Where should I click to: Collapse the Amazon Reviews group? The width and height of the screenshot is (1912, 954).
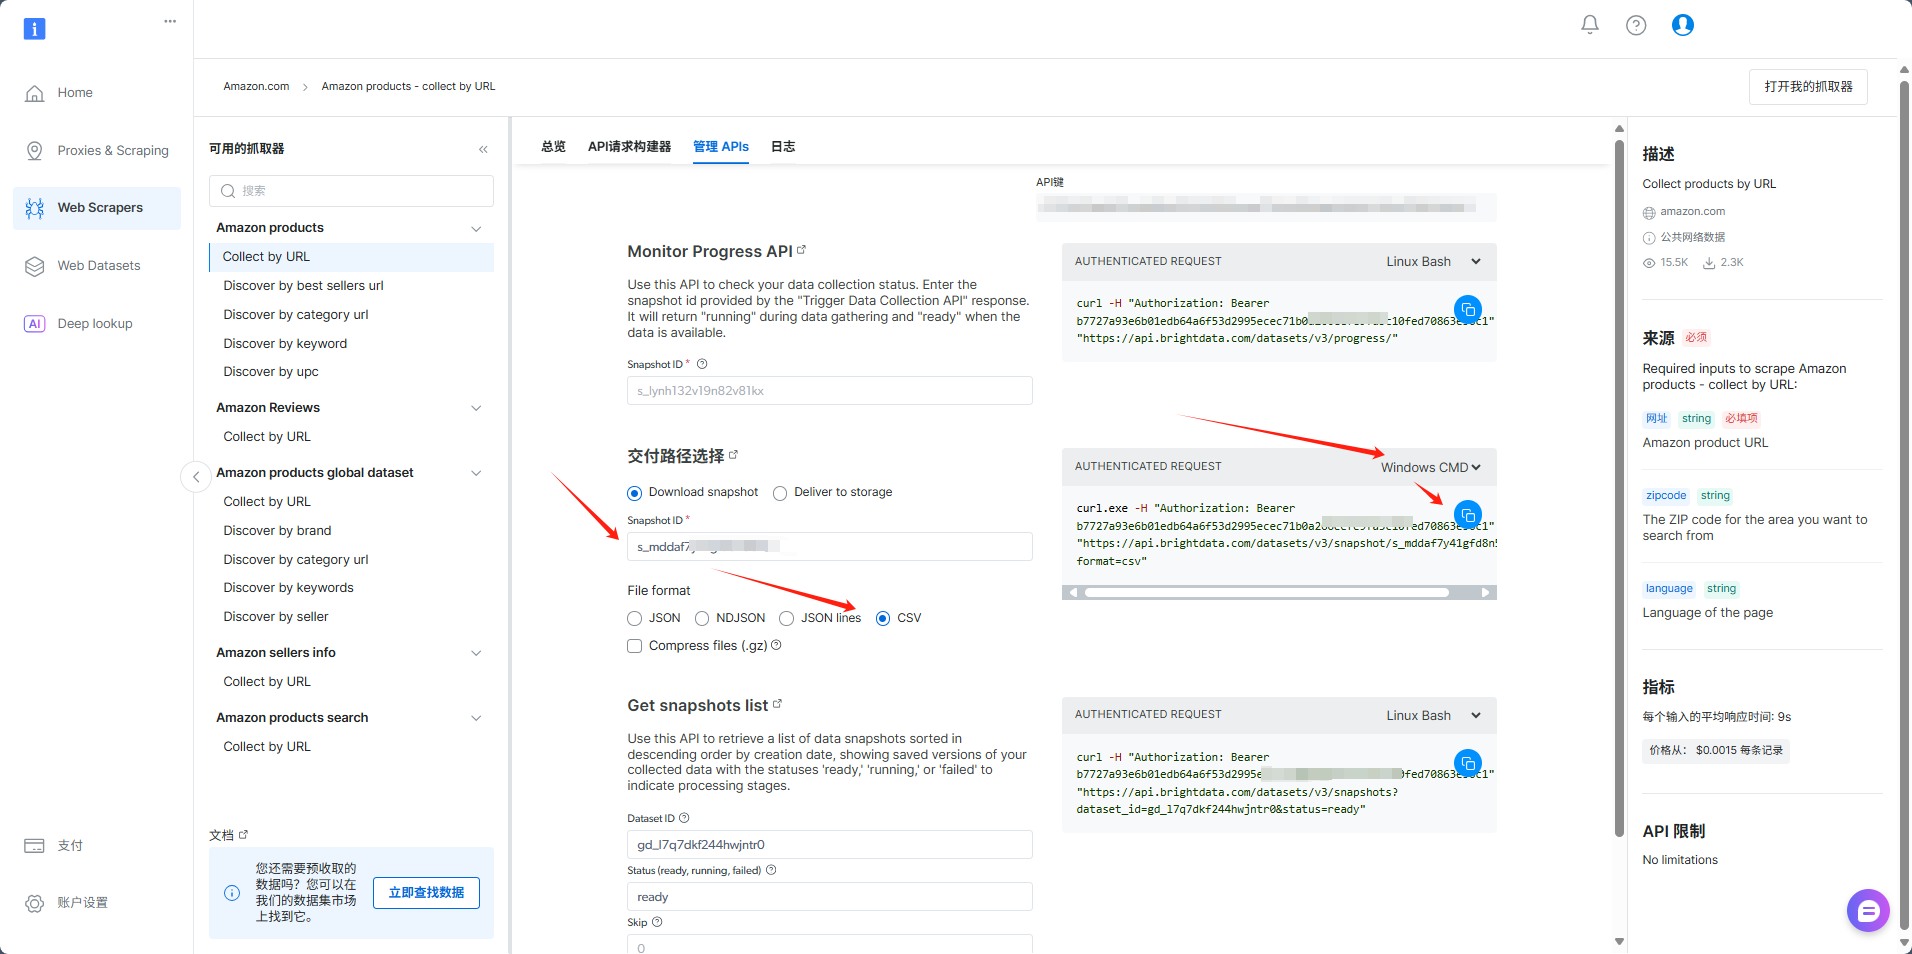pos(476,408)
